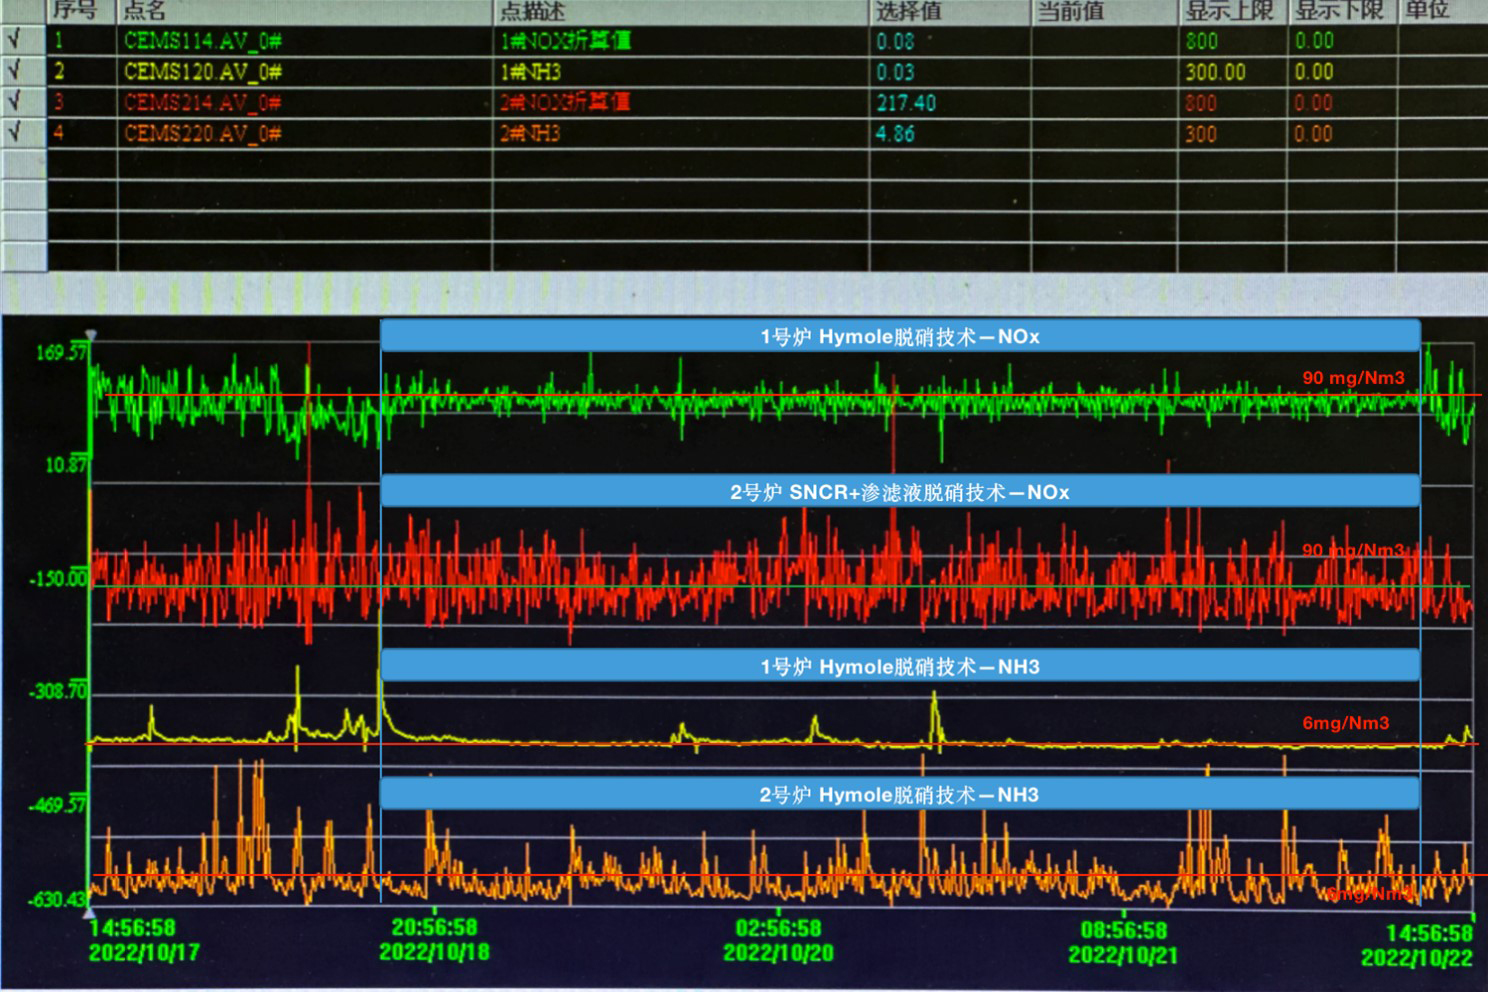Image resolution: width=1488 pixels, height=992 pixels.
Task: Select the 当前值 column header
Action: [1070, 11]
